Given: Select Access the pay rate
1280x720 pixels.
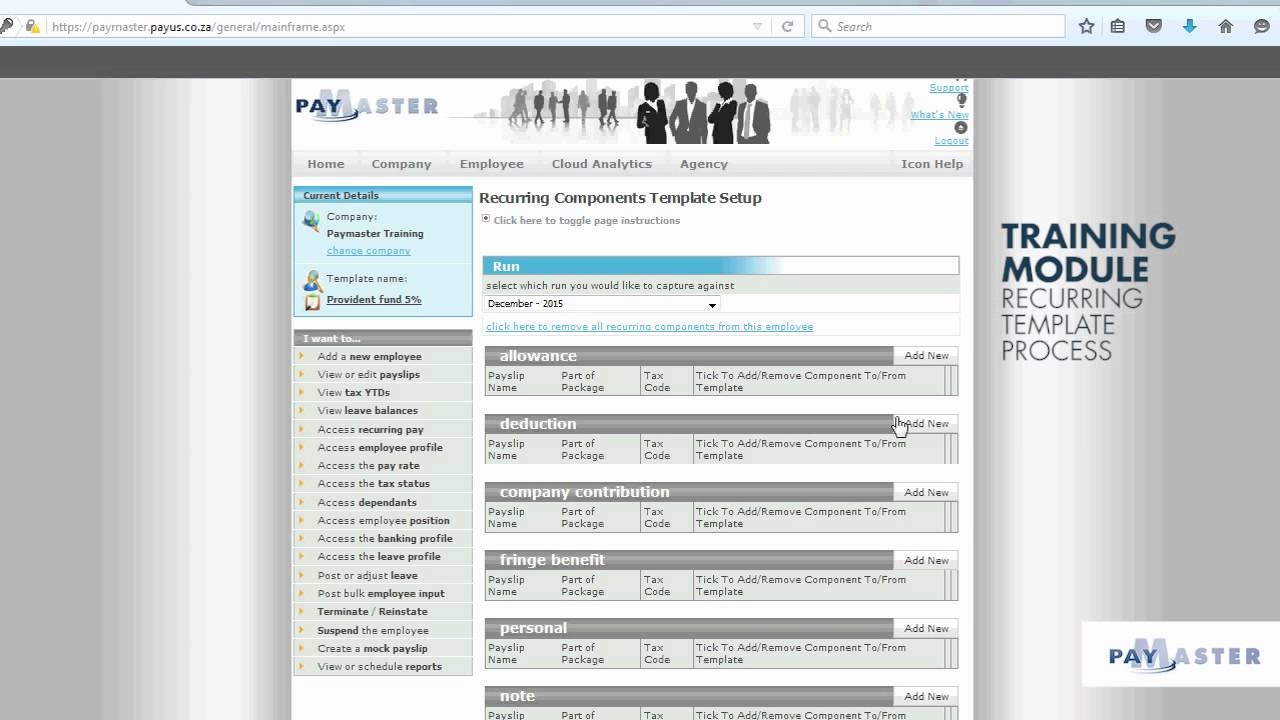Looking at the screenshot, I should [368, 465].
